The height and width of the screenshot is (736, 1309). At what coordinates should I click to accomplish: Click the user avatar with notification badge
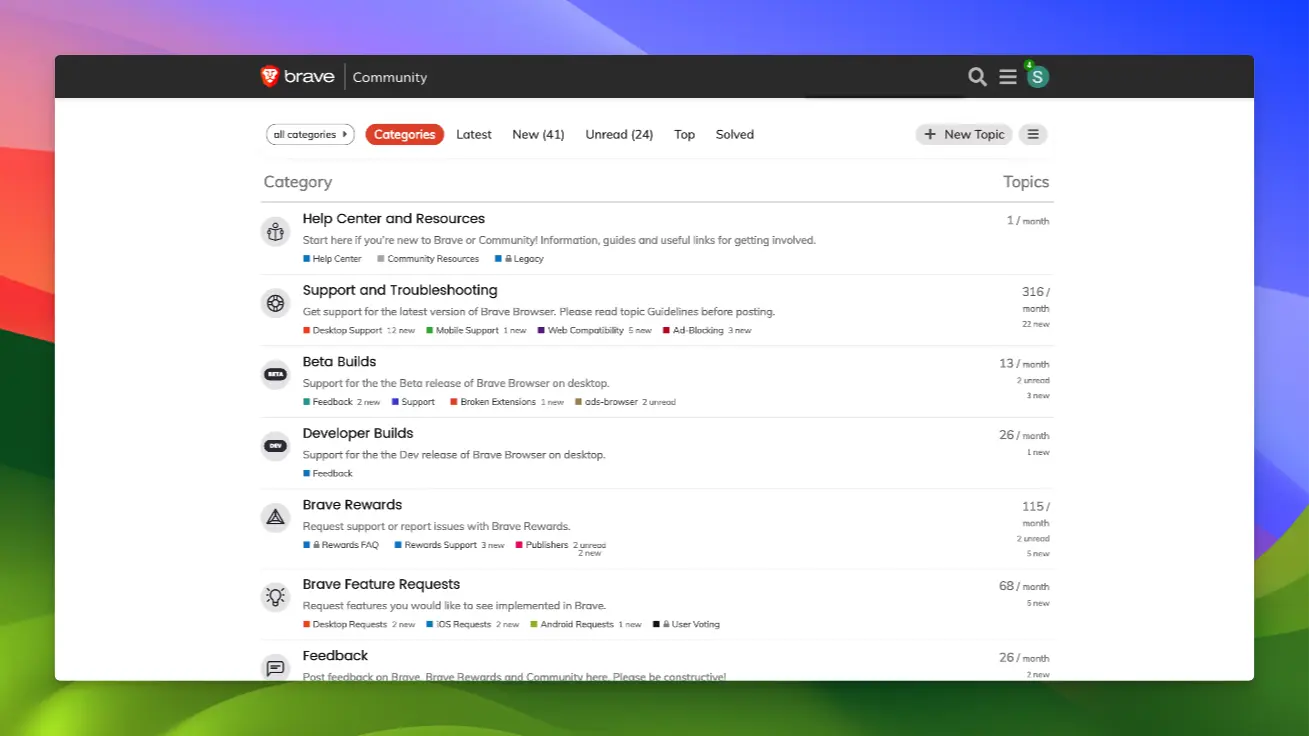click(x=1037, y=76)
